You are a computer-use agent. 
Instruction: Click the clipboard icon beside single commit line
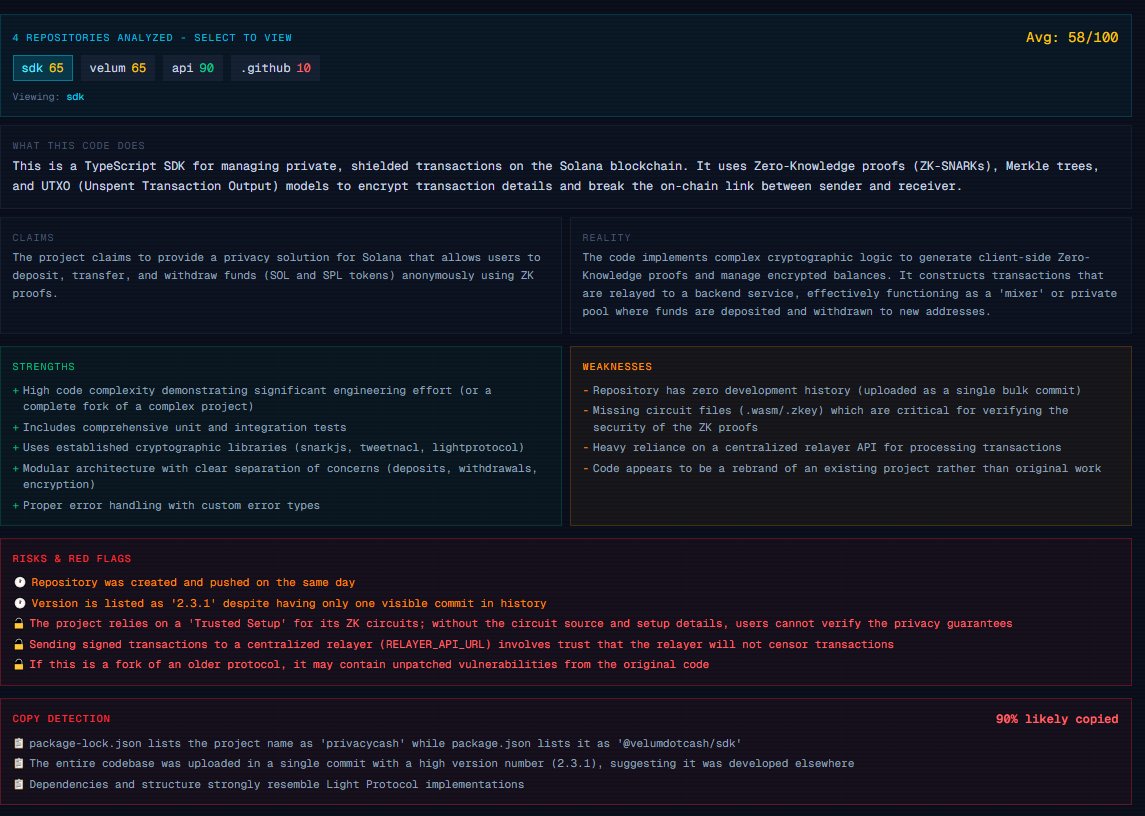[x=19, y=763]
